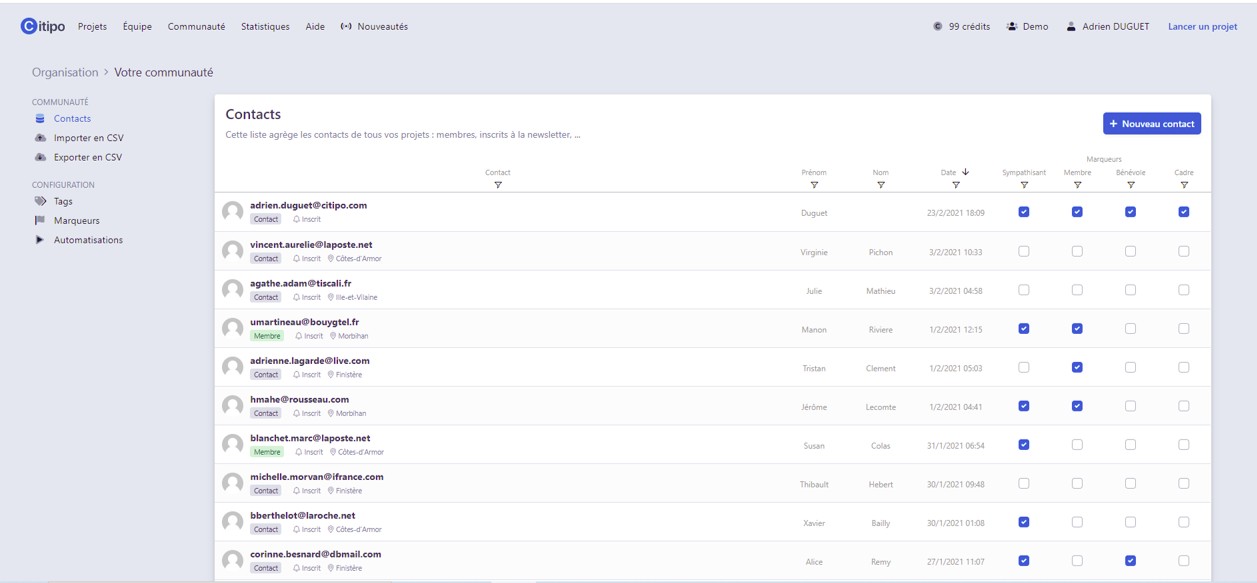Viewport: 1257px width, 583px height.
Task: Enable Bénévole marker for umartineau@bouygtel.fr
Action: click(1130, 329)
